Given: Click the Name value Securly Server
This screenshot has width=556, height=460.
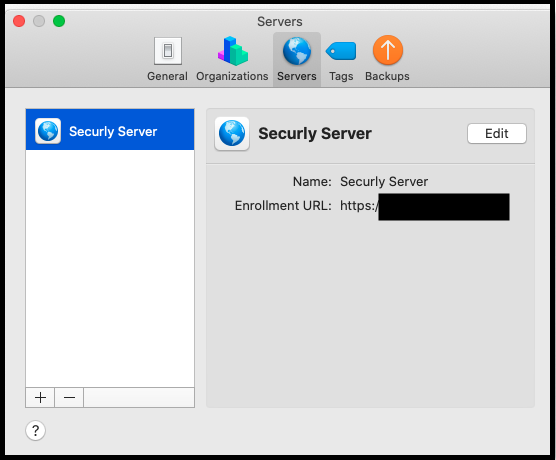Looking at the screenshot, I should (384, 182).
